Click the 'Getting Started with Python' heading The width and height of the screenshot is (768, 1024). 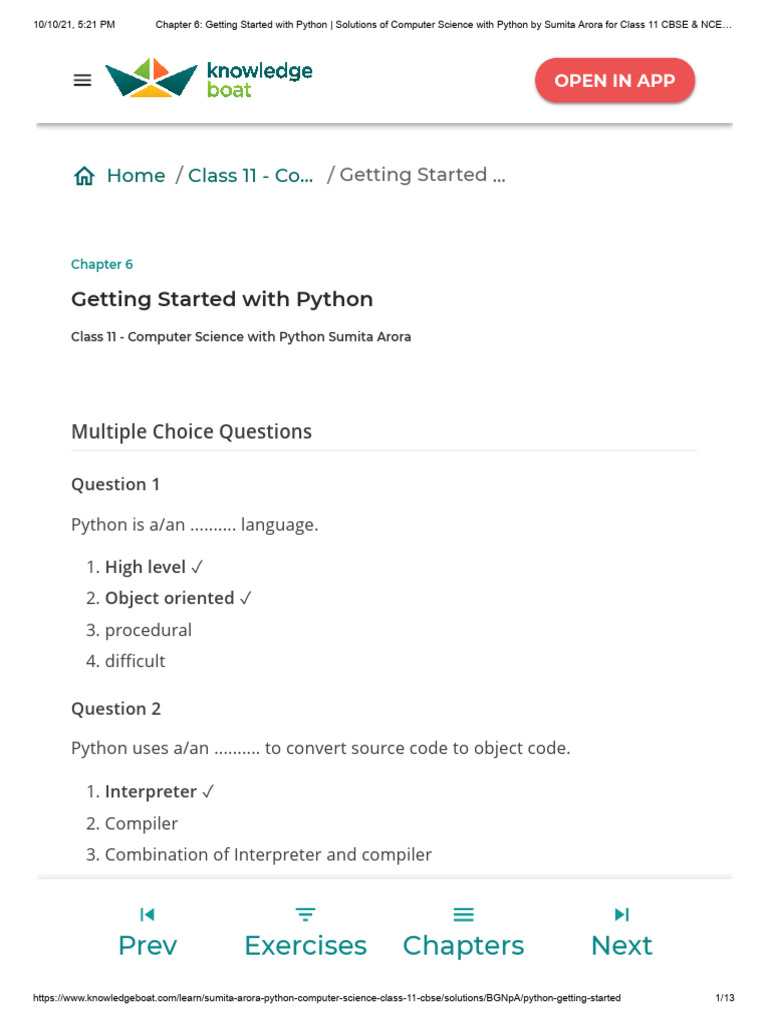coord(222,299)
